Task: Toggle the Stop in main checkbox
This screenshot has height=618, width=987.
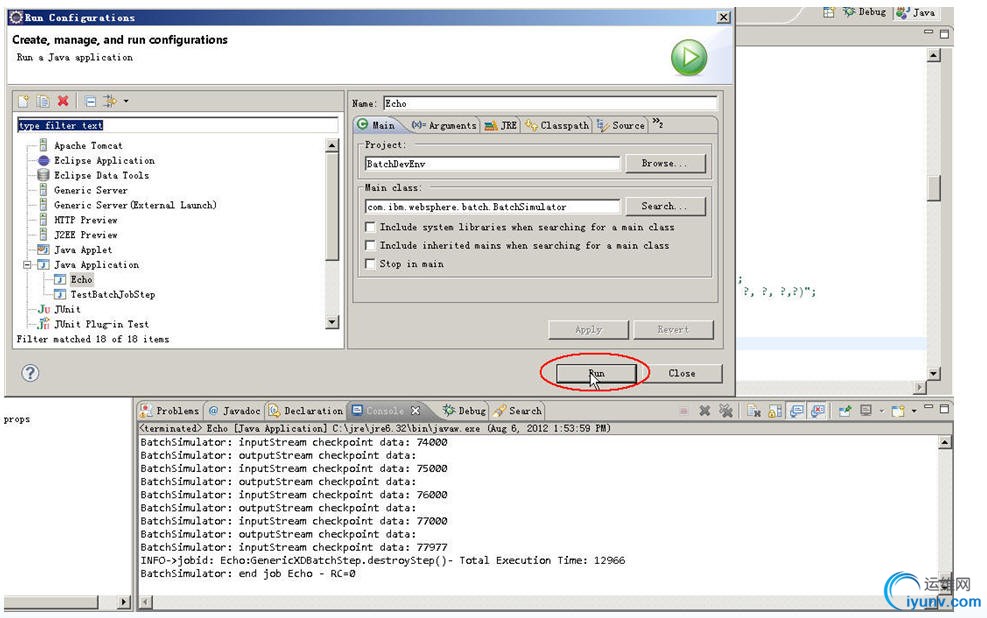Action: click(x=370, y=264)
